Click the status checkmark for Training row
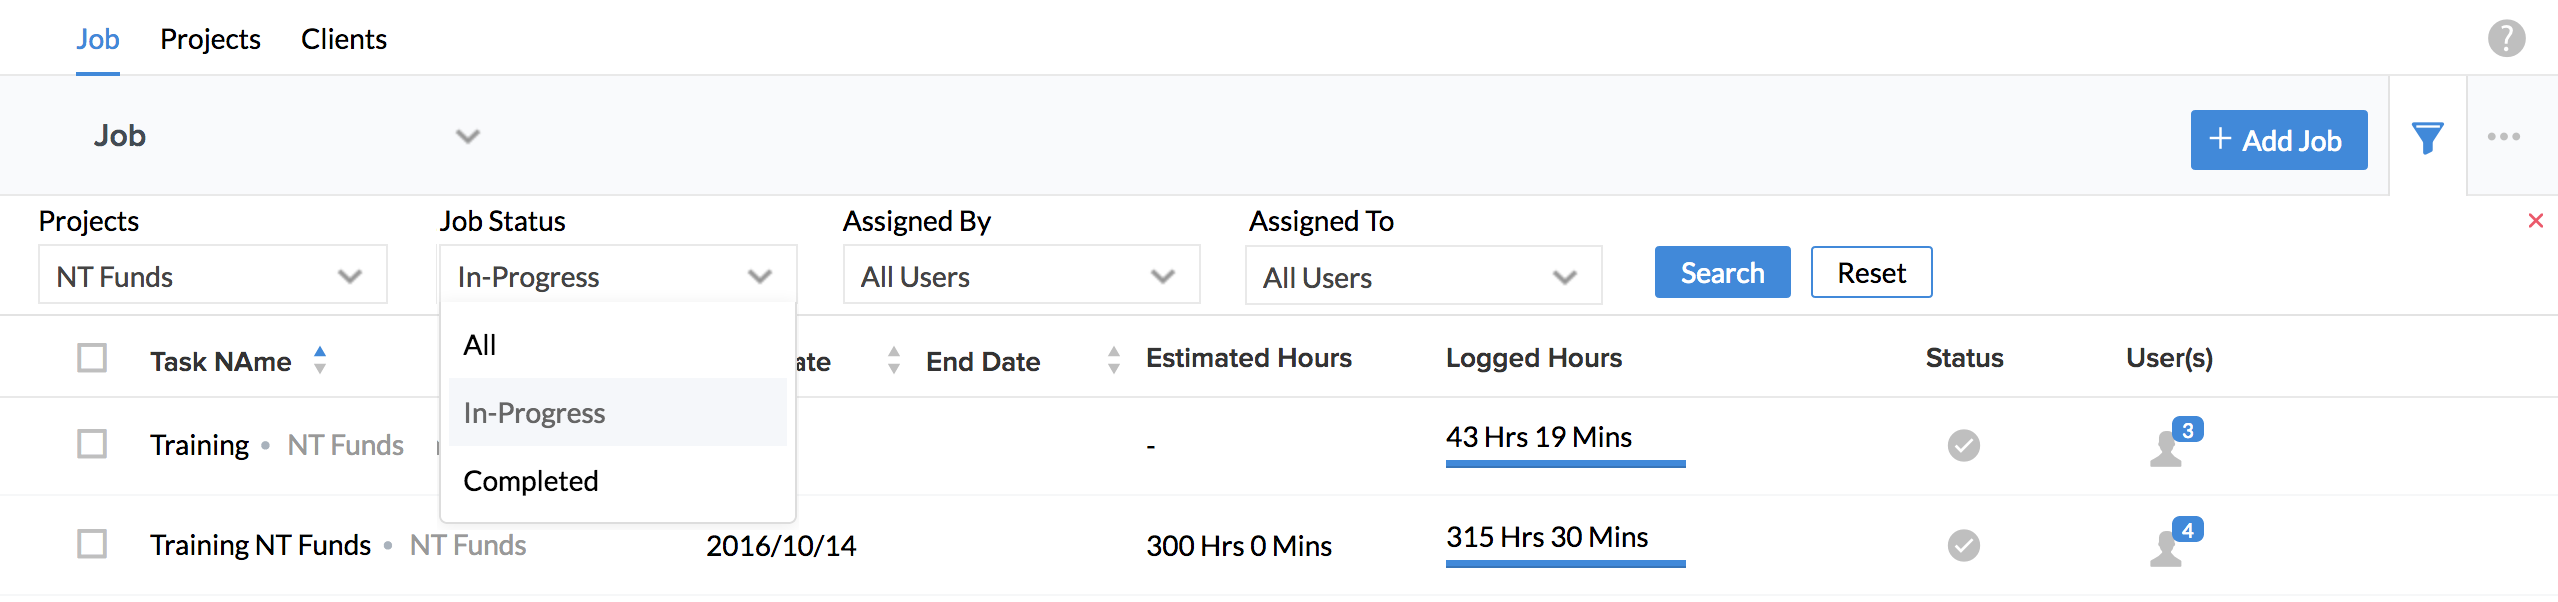The width and height of the screenshot is (2558, 602). [1963, 445]
